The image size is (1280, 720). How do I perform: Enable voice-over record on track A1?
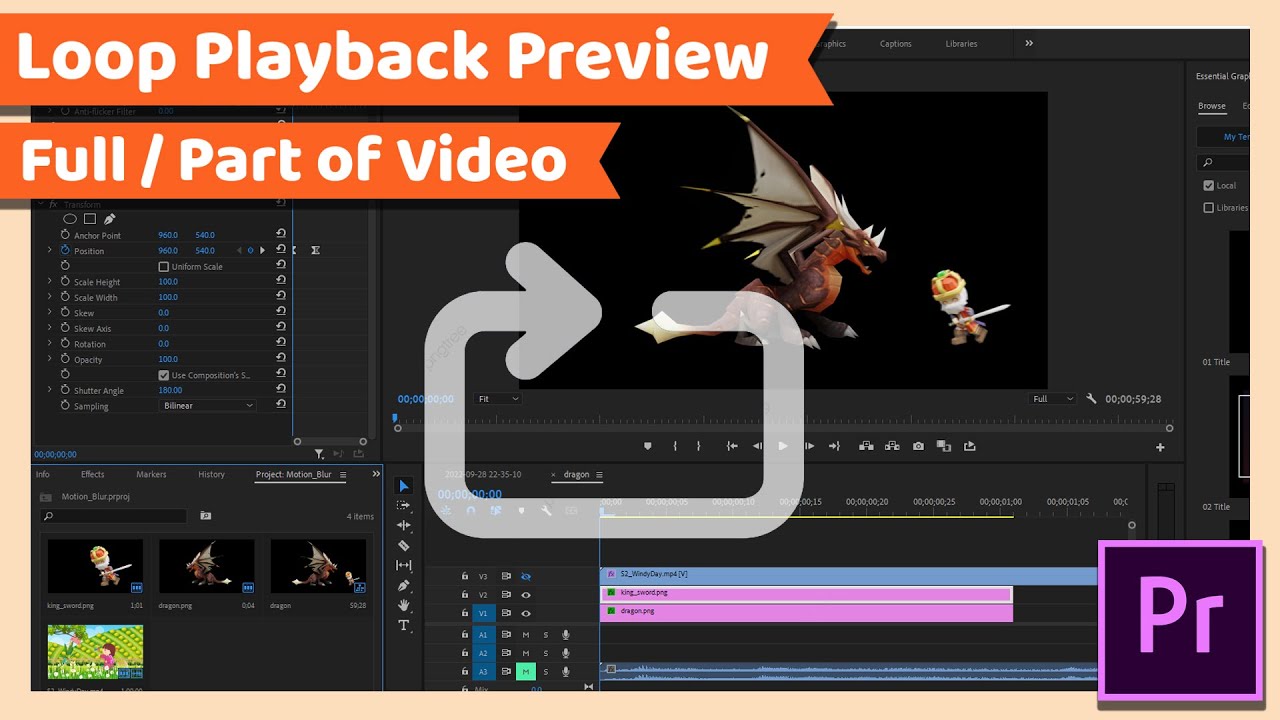[566, 634]
